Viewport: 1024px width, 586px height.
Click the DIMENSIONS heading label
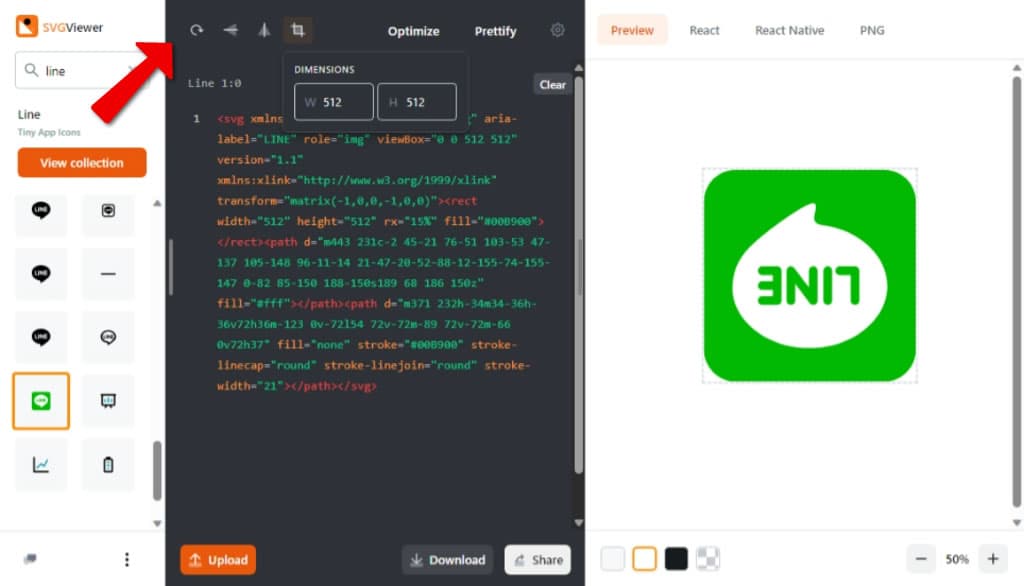tap(324, 69)
